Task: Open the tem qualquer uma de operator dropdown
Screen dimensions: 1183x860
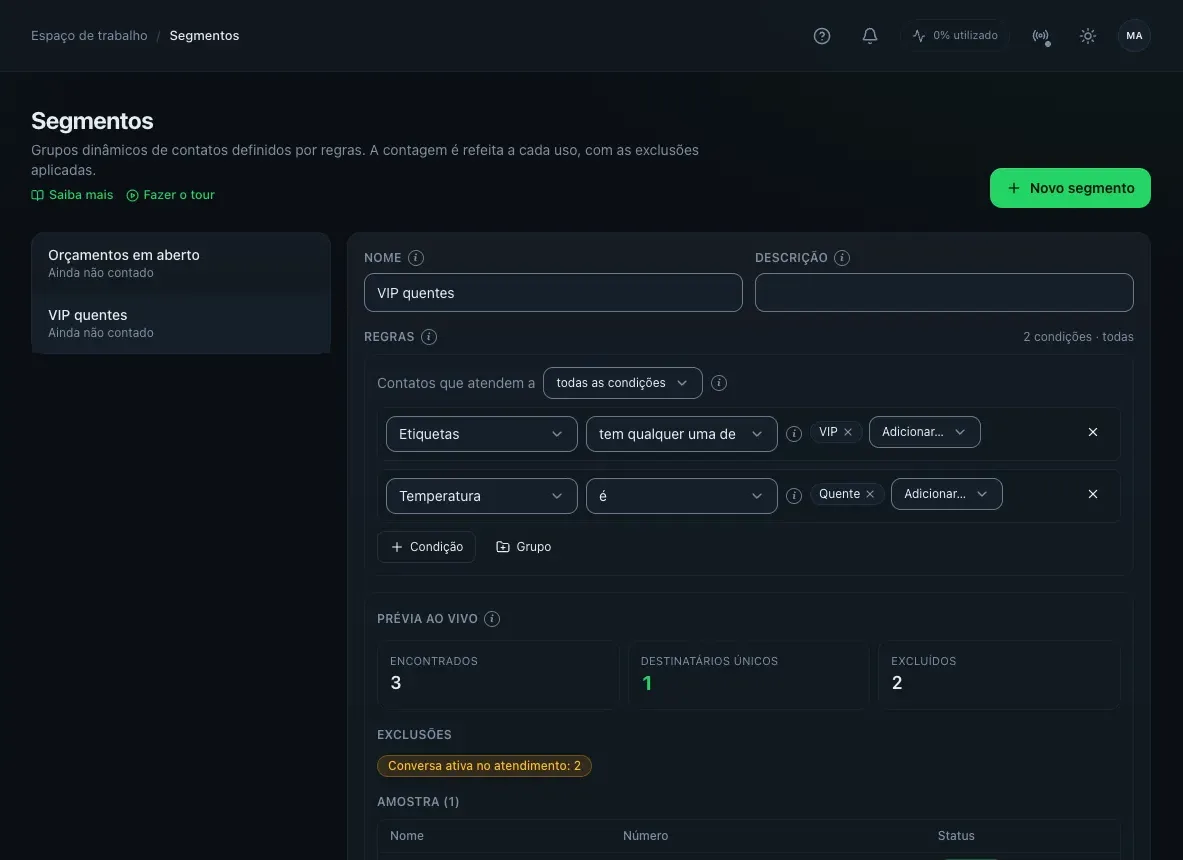Action: [681, 434]
